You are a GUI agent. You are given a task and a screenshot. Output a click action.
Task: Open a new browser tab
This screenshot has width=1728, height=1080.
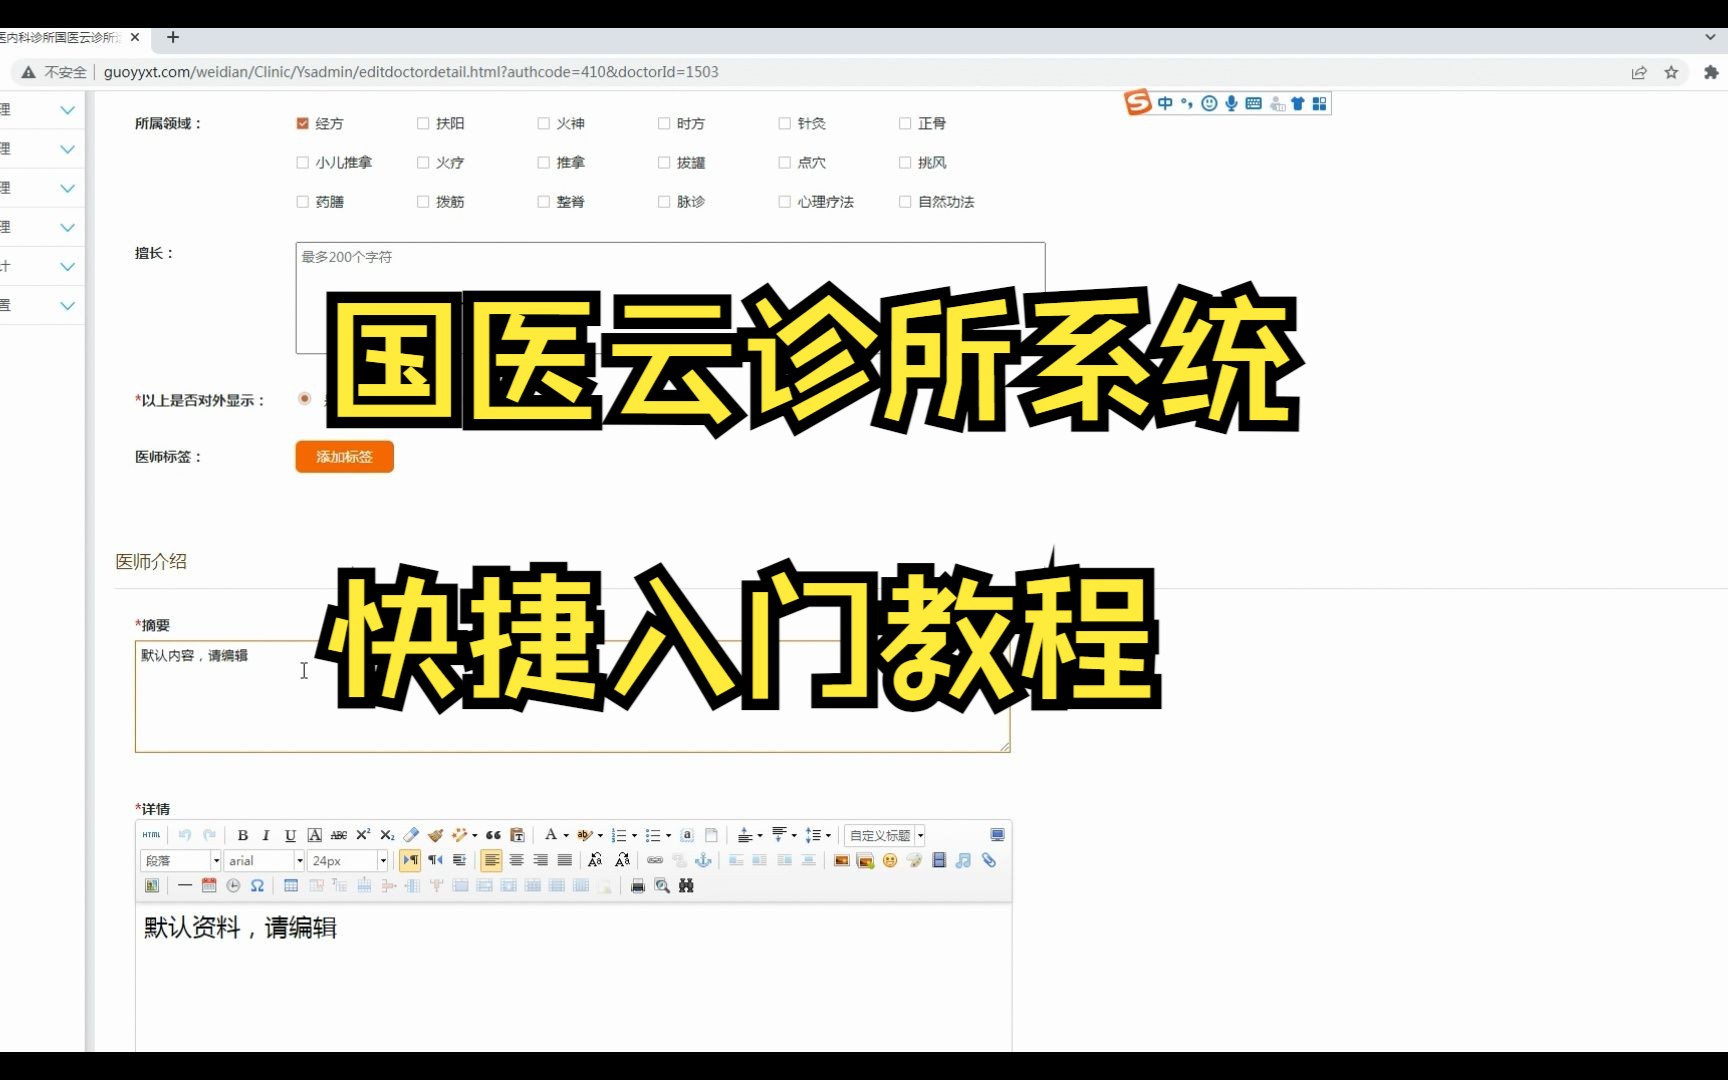[x=173, y=37]
